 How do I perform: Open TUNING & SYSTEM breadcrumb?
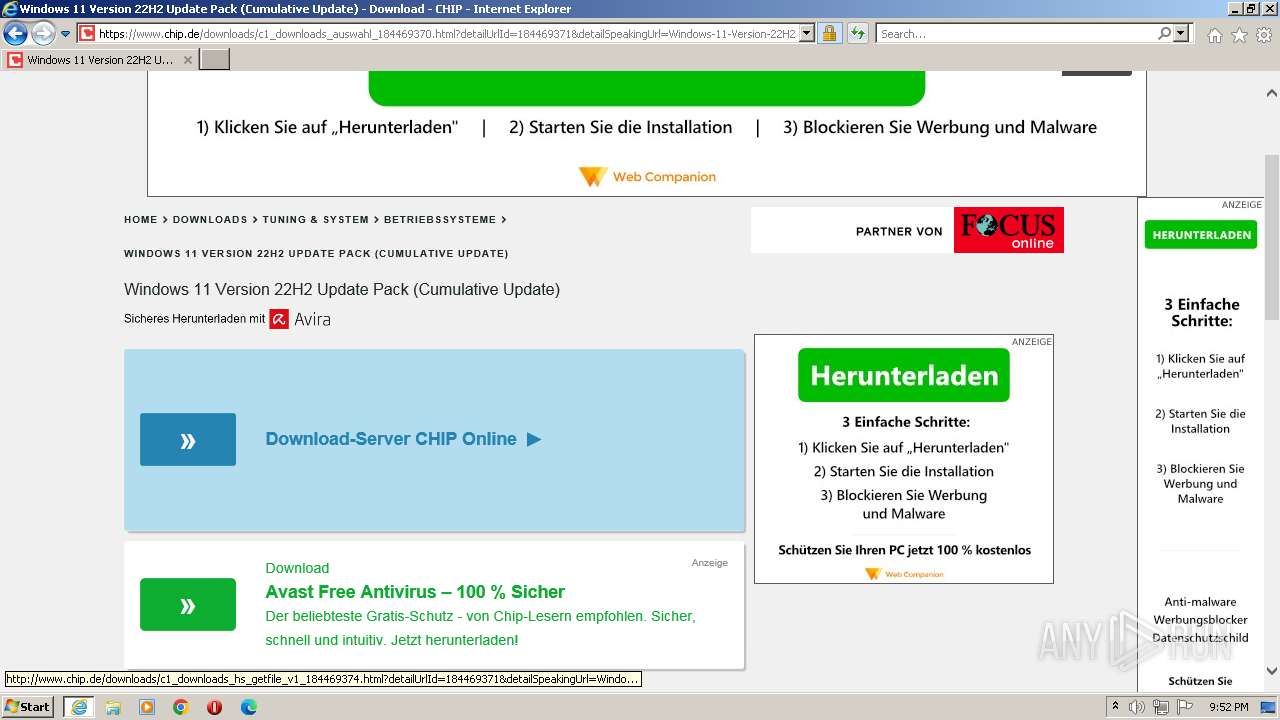point(315,220)
